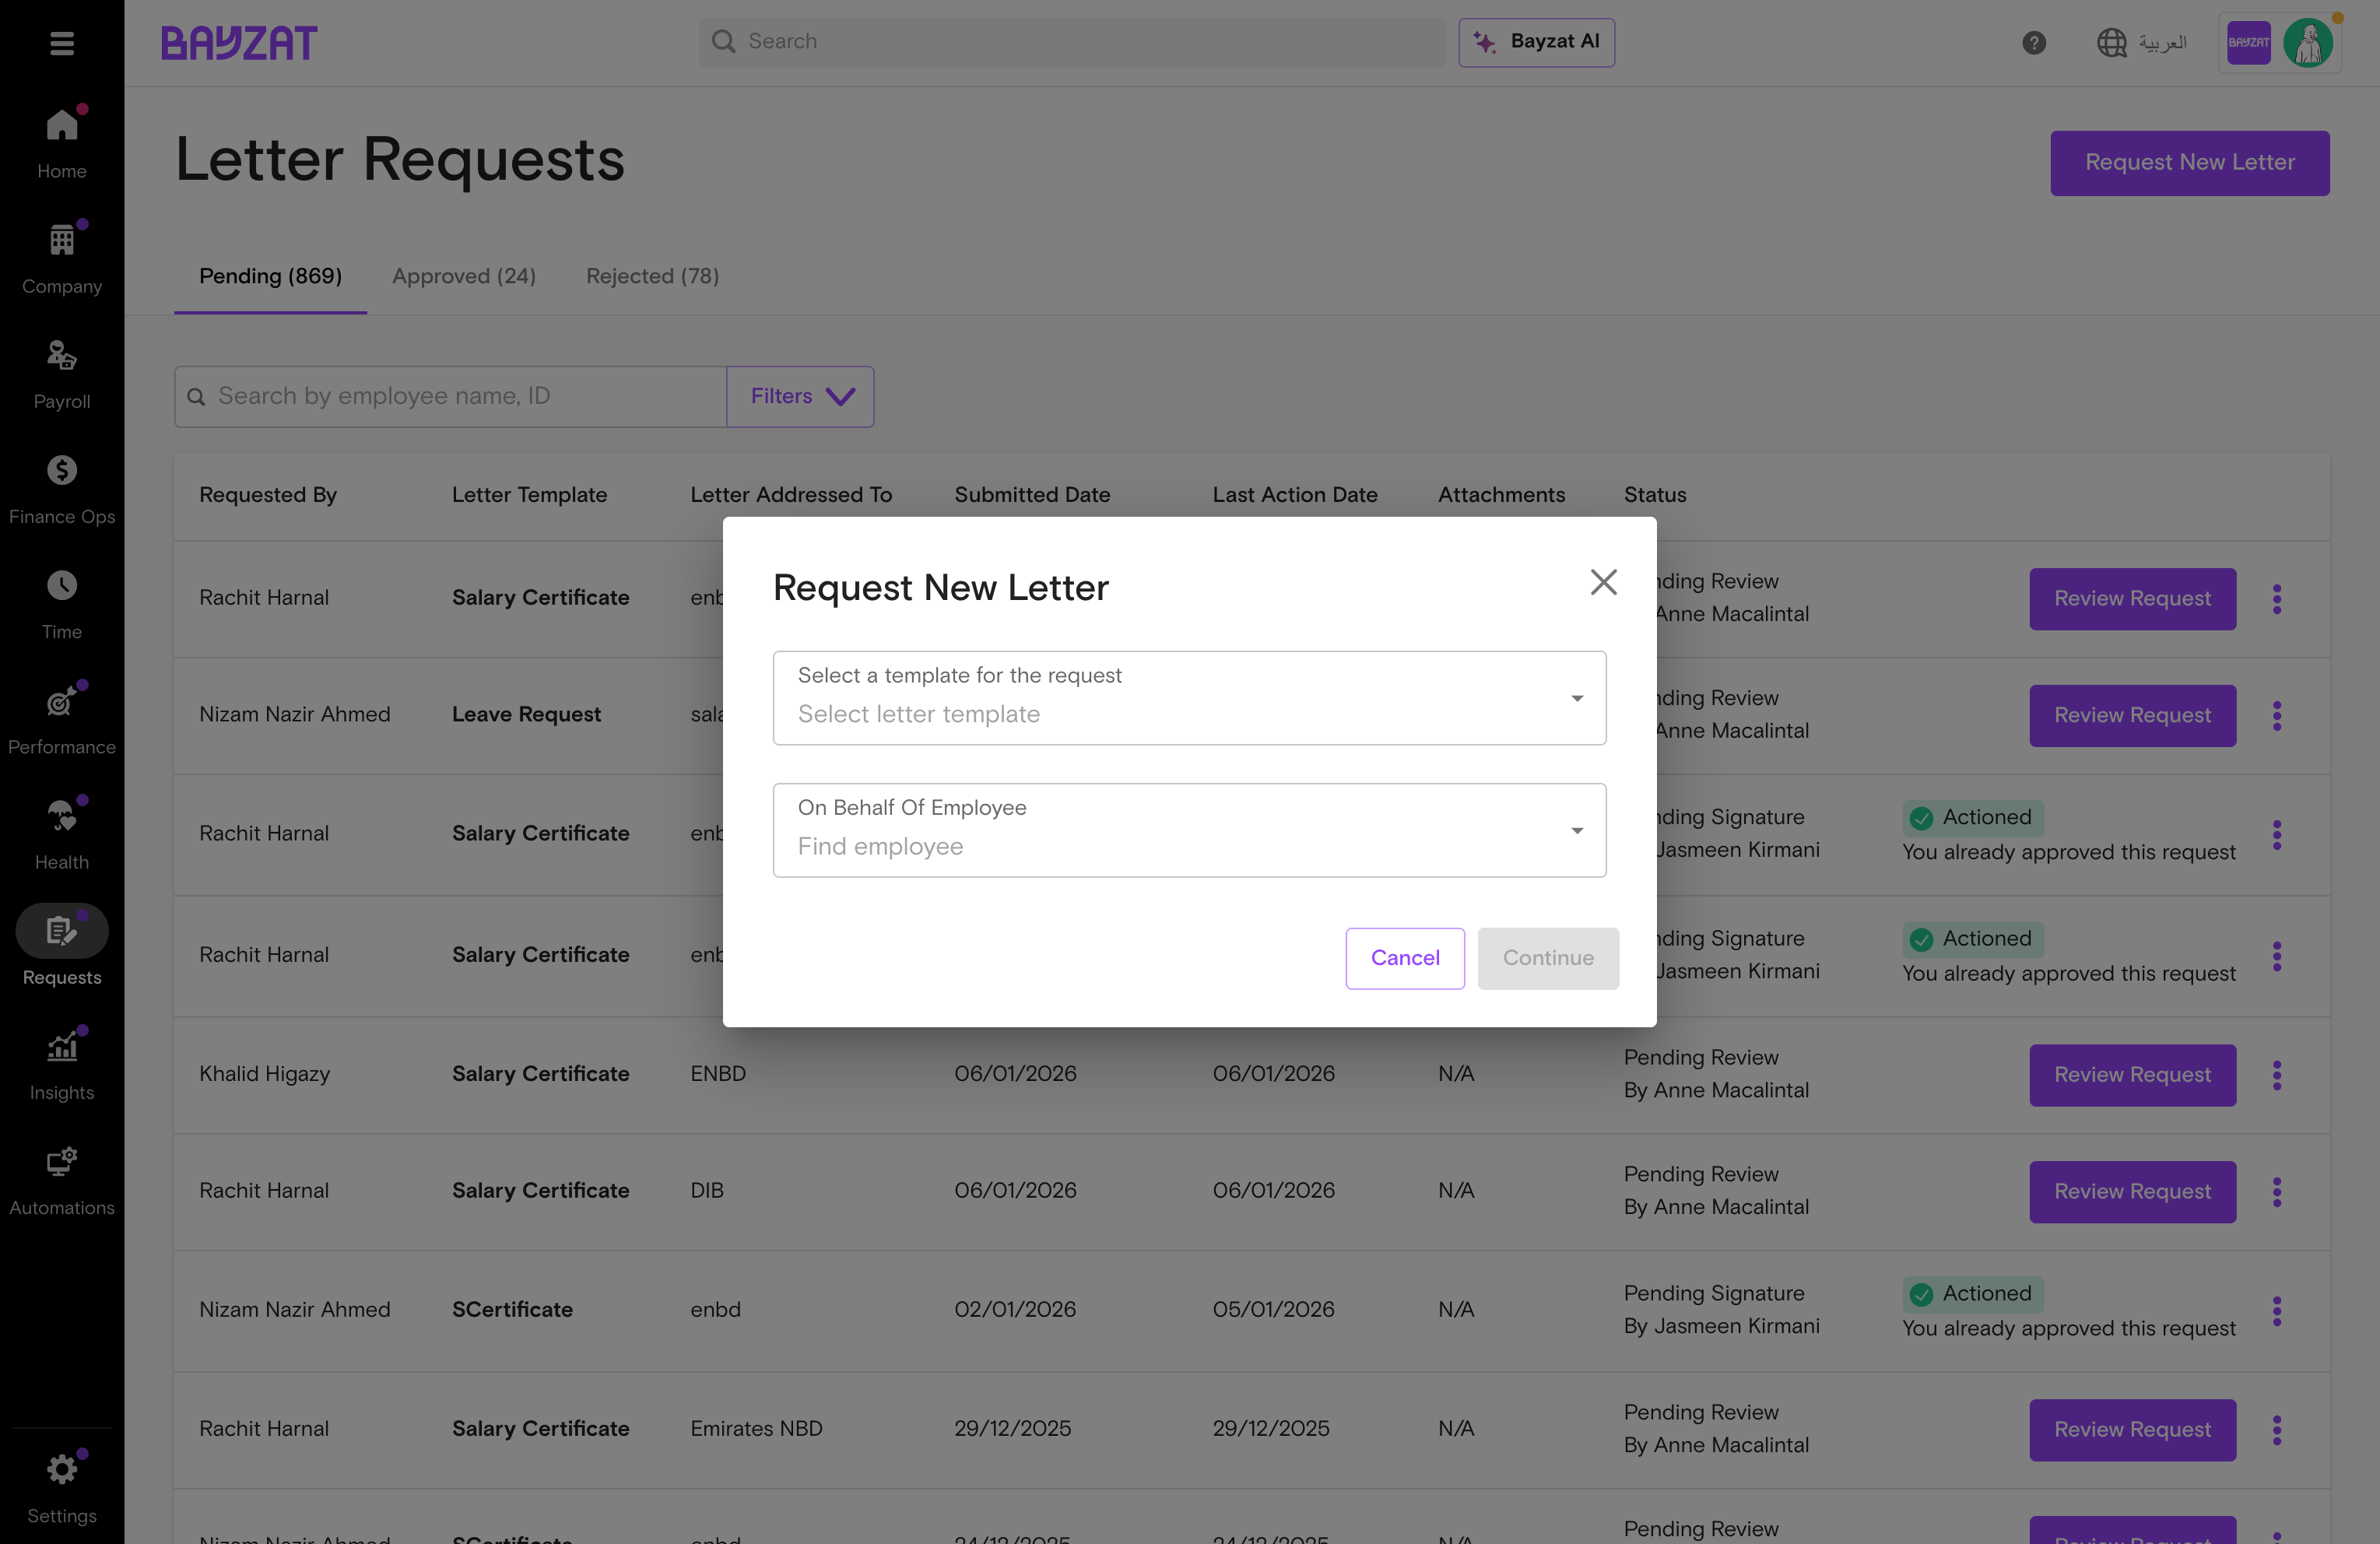Viewport: 2380px width, 1544px height.
Task: Open the On Behalf Of Employee dropdown
Action: 1189,830
